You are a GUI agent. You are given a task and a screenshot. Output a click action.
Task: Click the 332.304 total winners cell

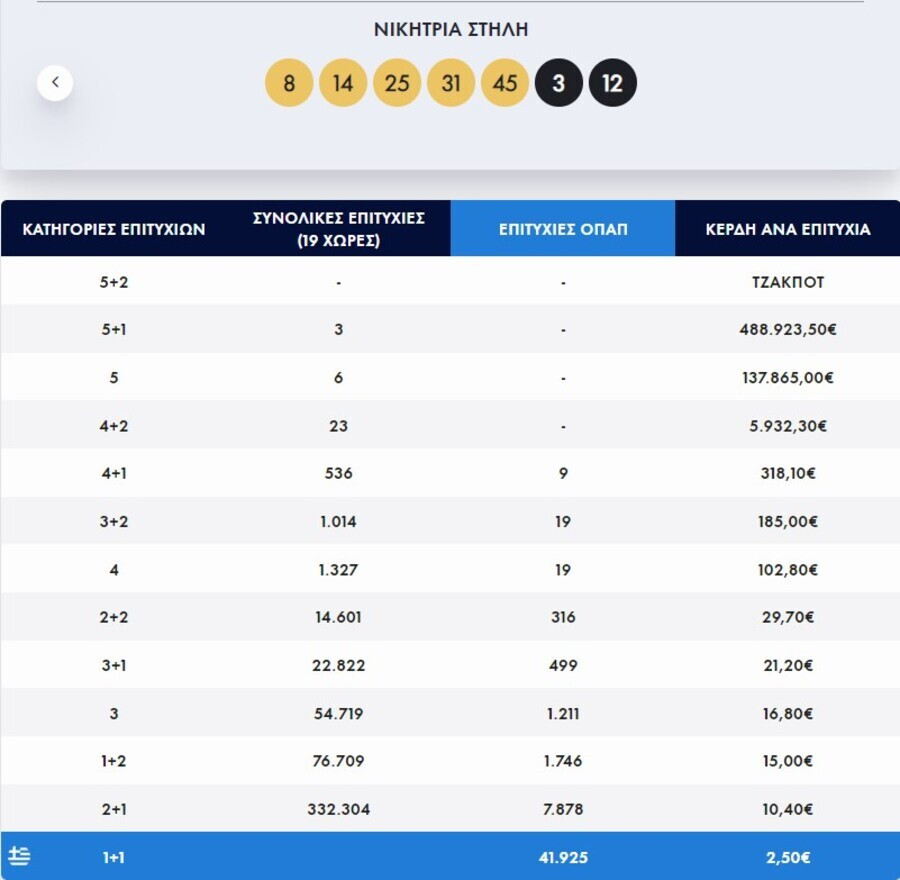tap(339, 809)
